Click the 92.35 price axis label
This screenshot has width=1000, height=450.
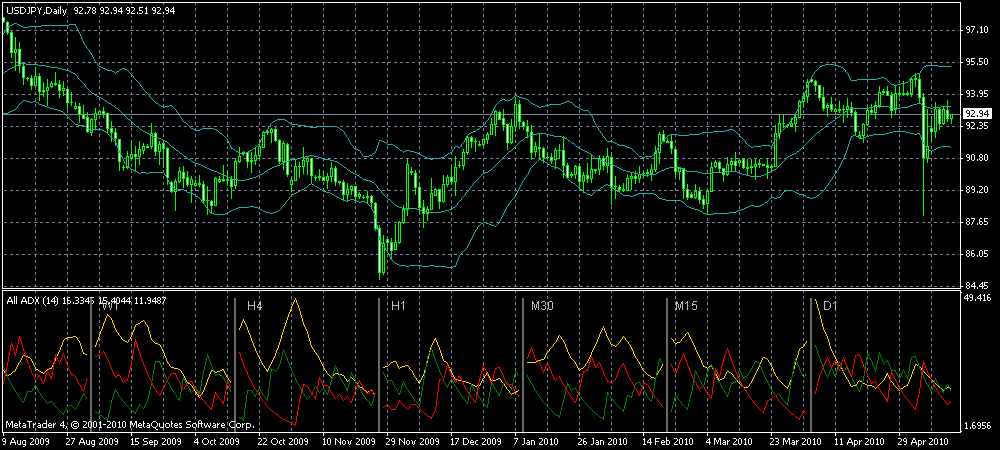[x=976, y=126]
